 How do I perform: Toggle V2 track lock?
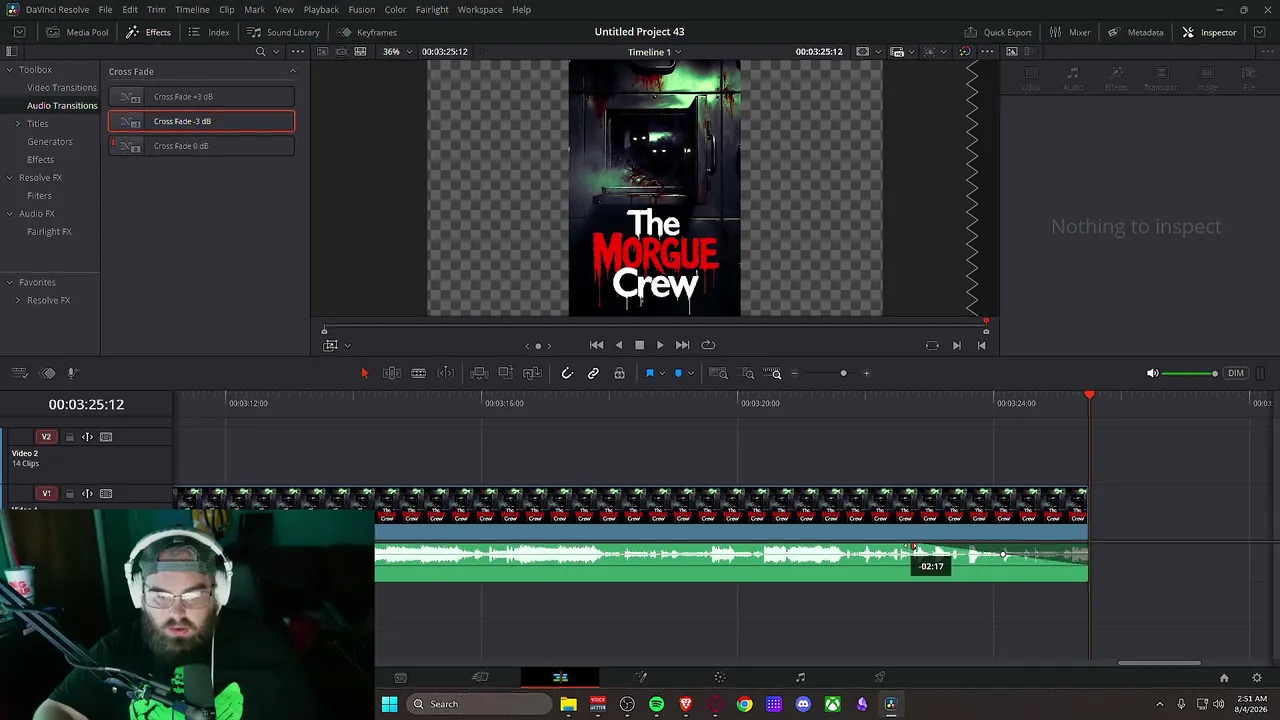(x=69, y=437)
